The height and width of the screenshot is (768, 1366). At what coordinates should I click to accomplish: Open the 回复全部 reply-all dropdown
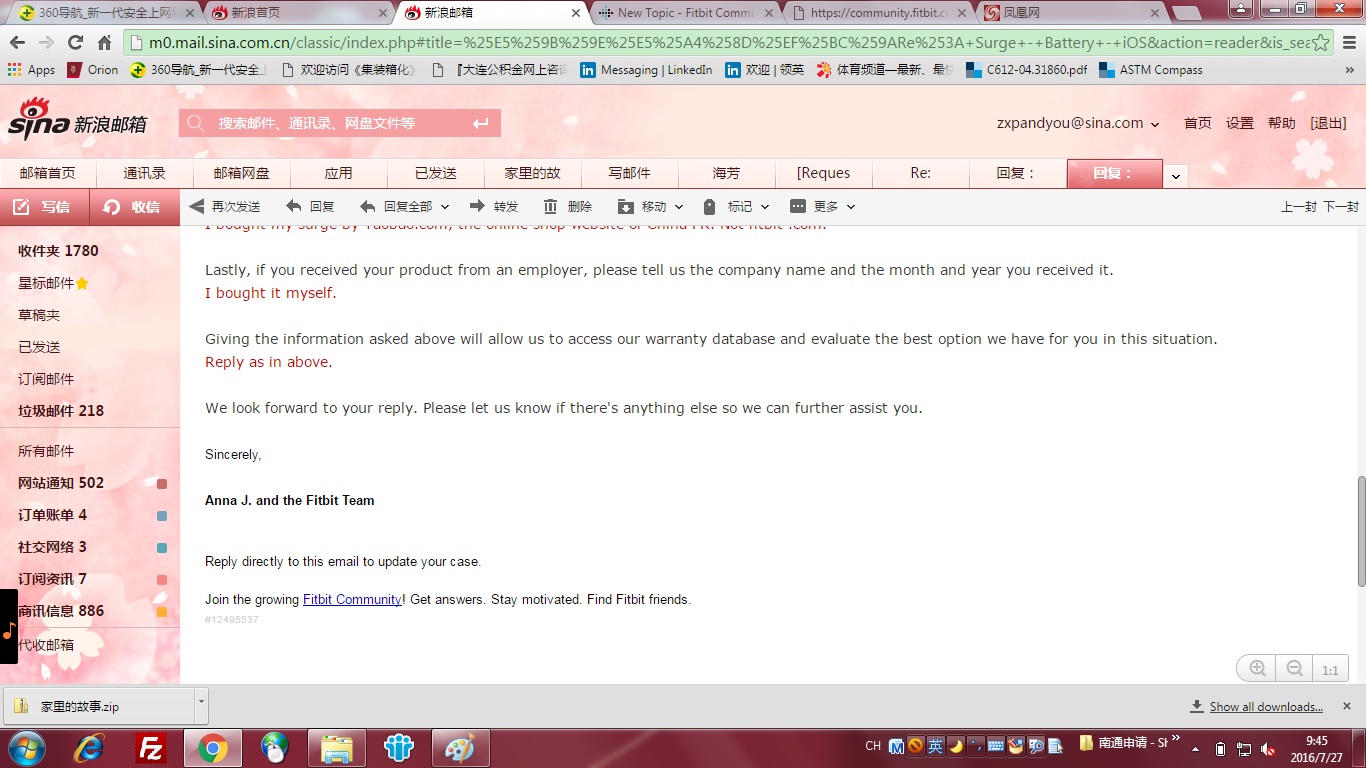[x=445, y=207]
